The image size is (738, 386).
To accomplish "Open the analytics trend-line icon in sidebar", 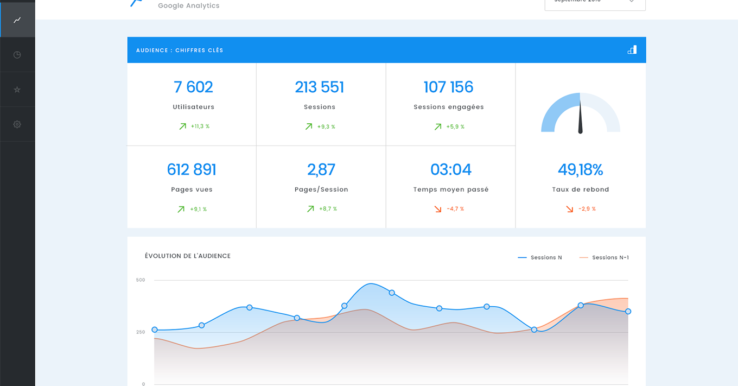I will coord(17,20).
